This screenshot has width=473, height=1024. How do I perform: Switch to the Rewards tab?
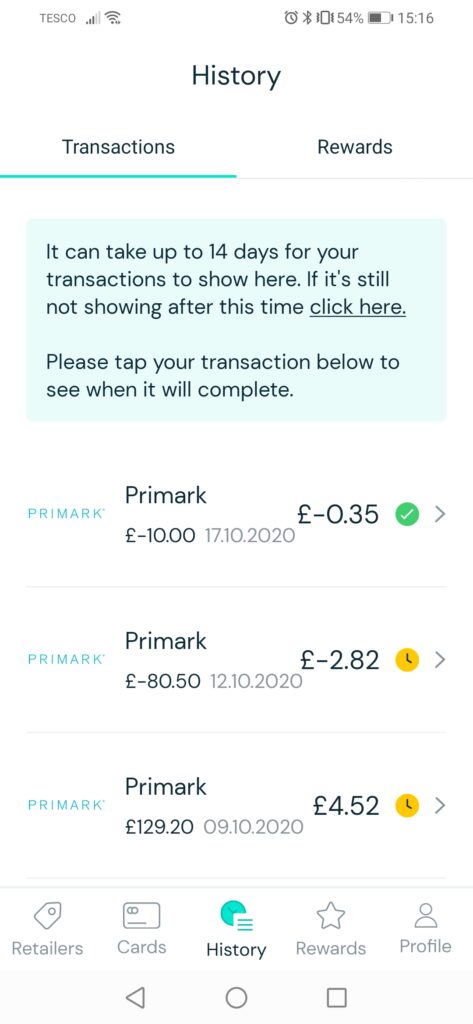click(355, 147)
